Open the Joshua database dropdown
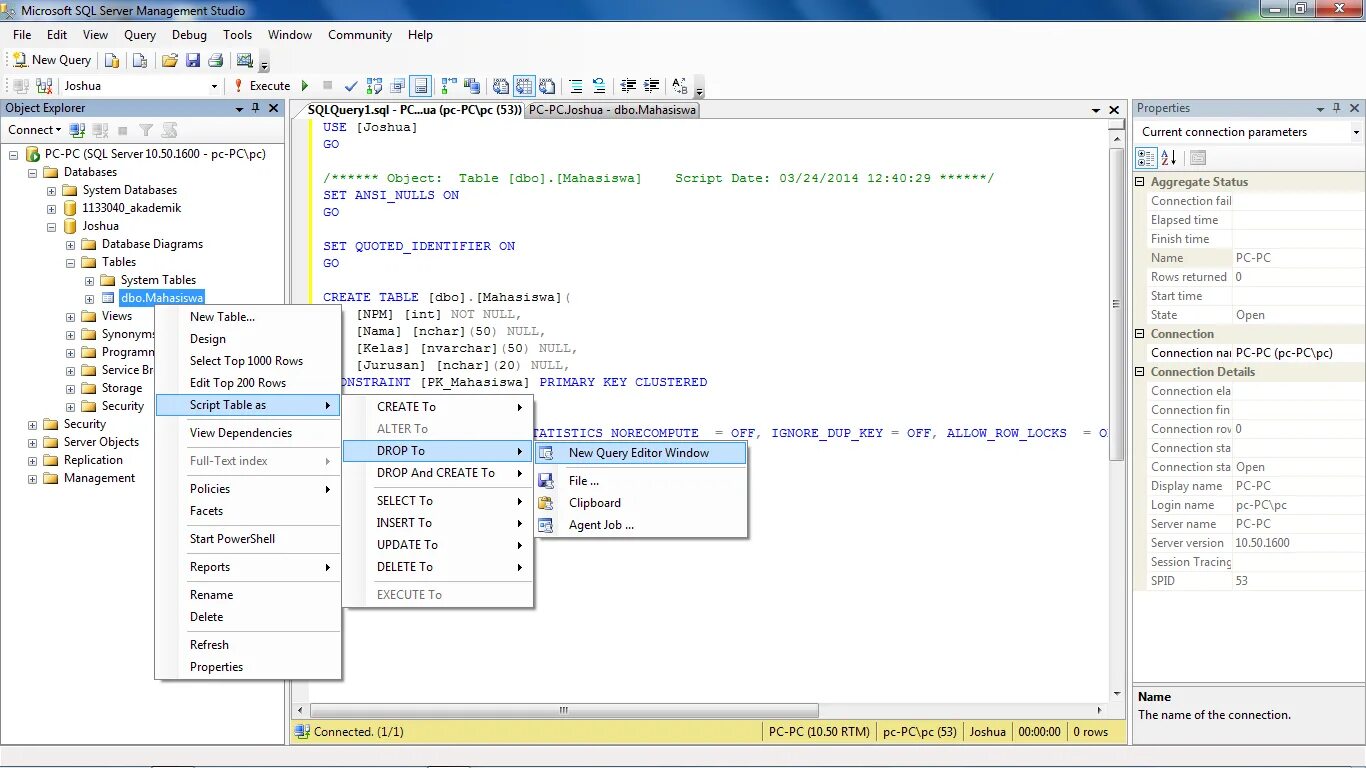 pyautogui.click(x=214, y=86)
